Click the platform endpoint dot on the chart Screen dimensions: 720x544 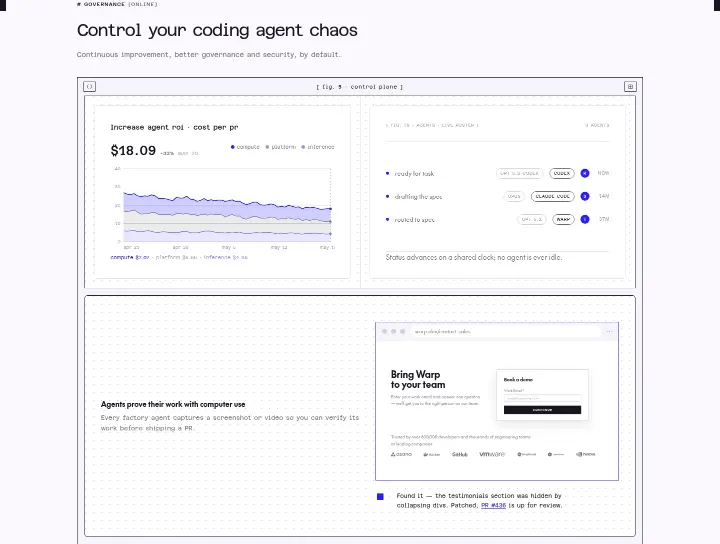331,222
